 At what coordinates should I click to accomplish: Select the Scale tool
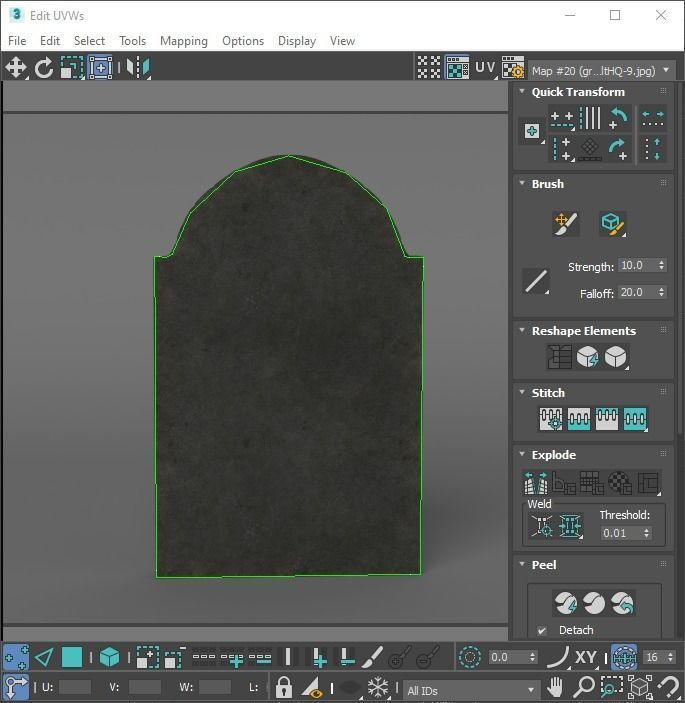[x=72, y=68]
